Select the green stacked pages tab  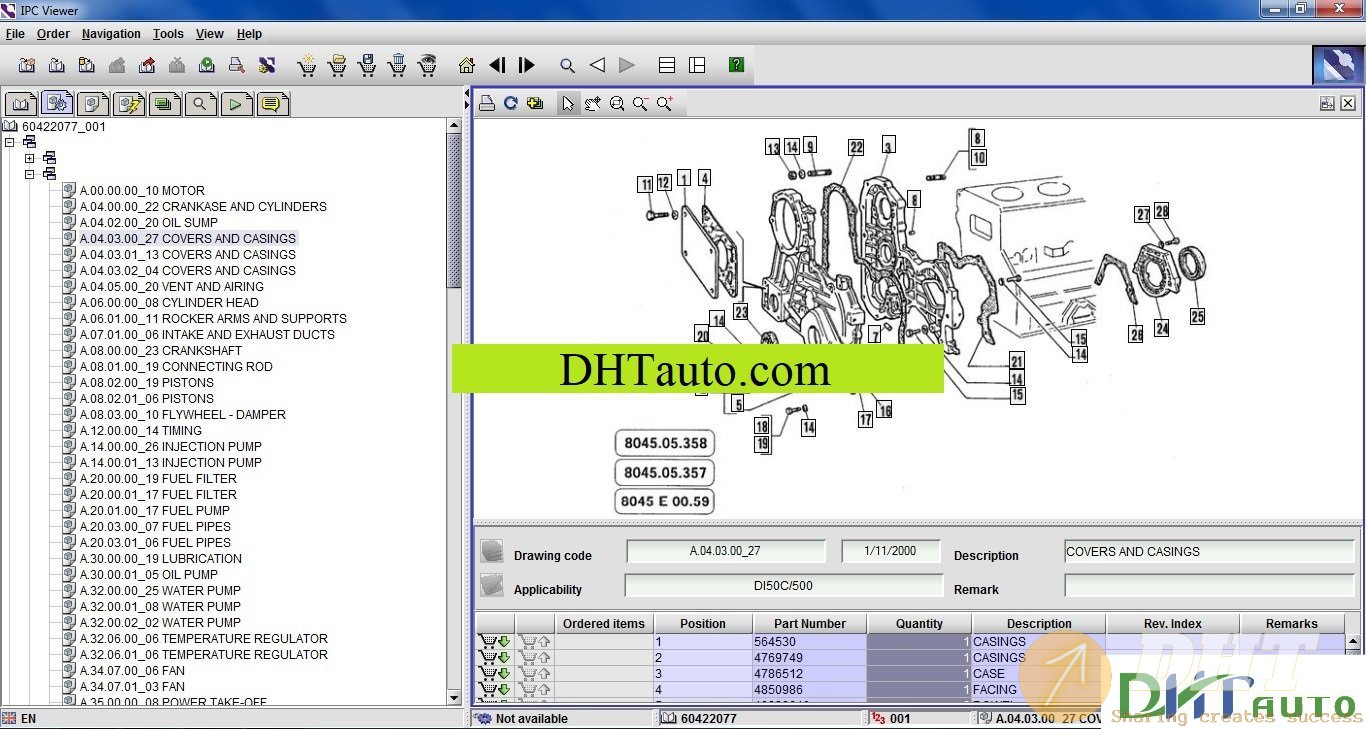pyautogui.click(x=165, y=103)
